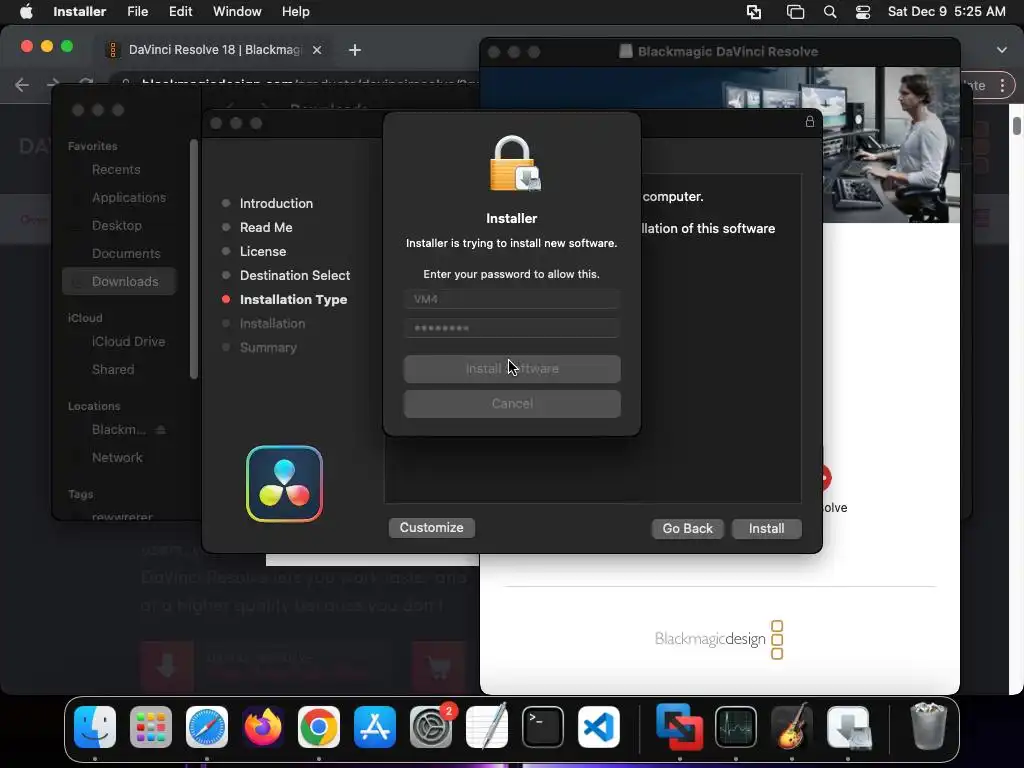Viewport: 1024px width, 768px height.
Task: Click the Destination Select step
Action: pos(295,276)
